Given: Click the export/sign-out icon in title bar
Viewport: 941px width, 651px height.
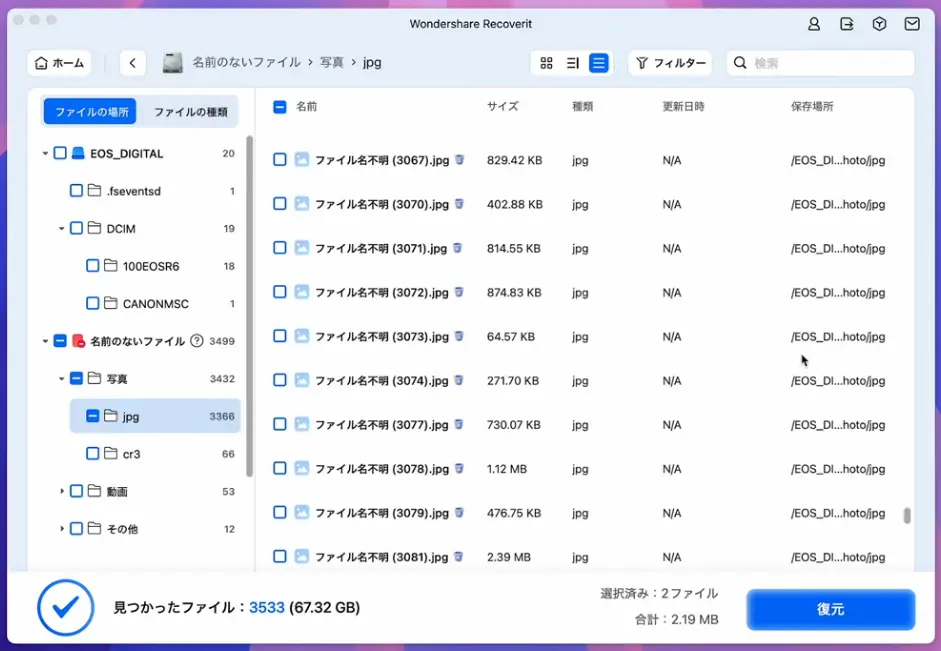Looking at the screenshot, I should (847, 24).
